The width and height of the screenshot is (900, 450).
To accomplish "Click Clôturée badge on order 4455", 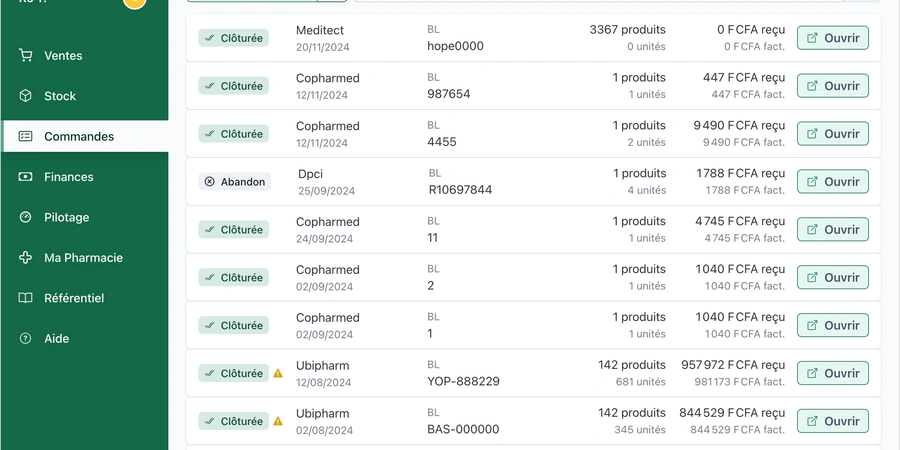I will point(234,134).
